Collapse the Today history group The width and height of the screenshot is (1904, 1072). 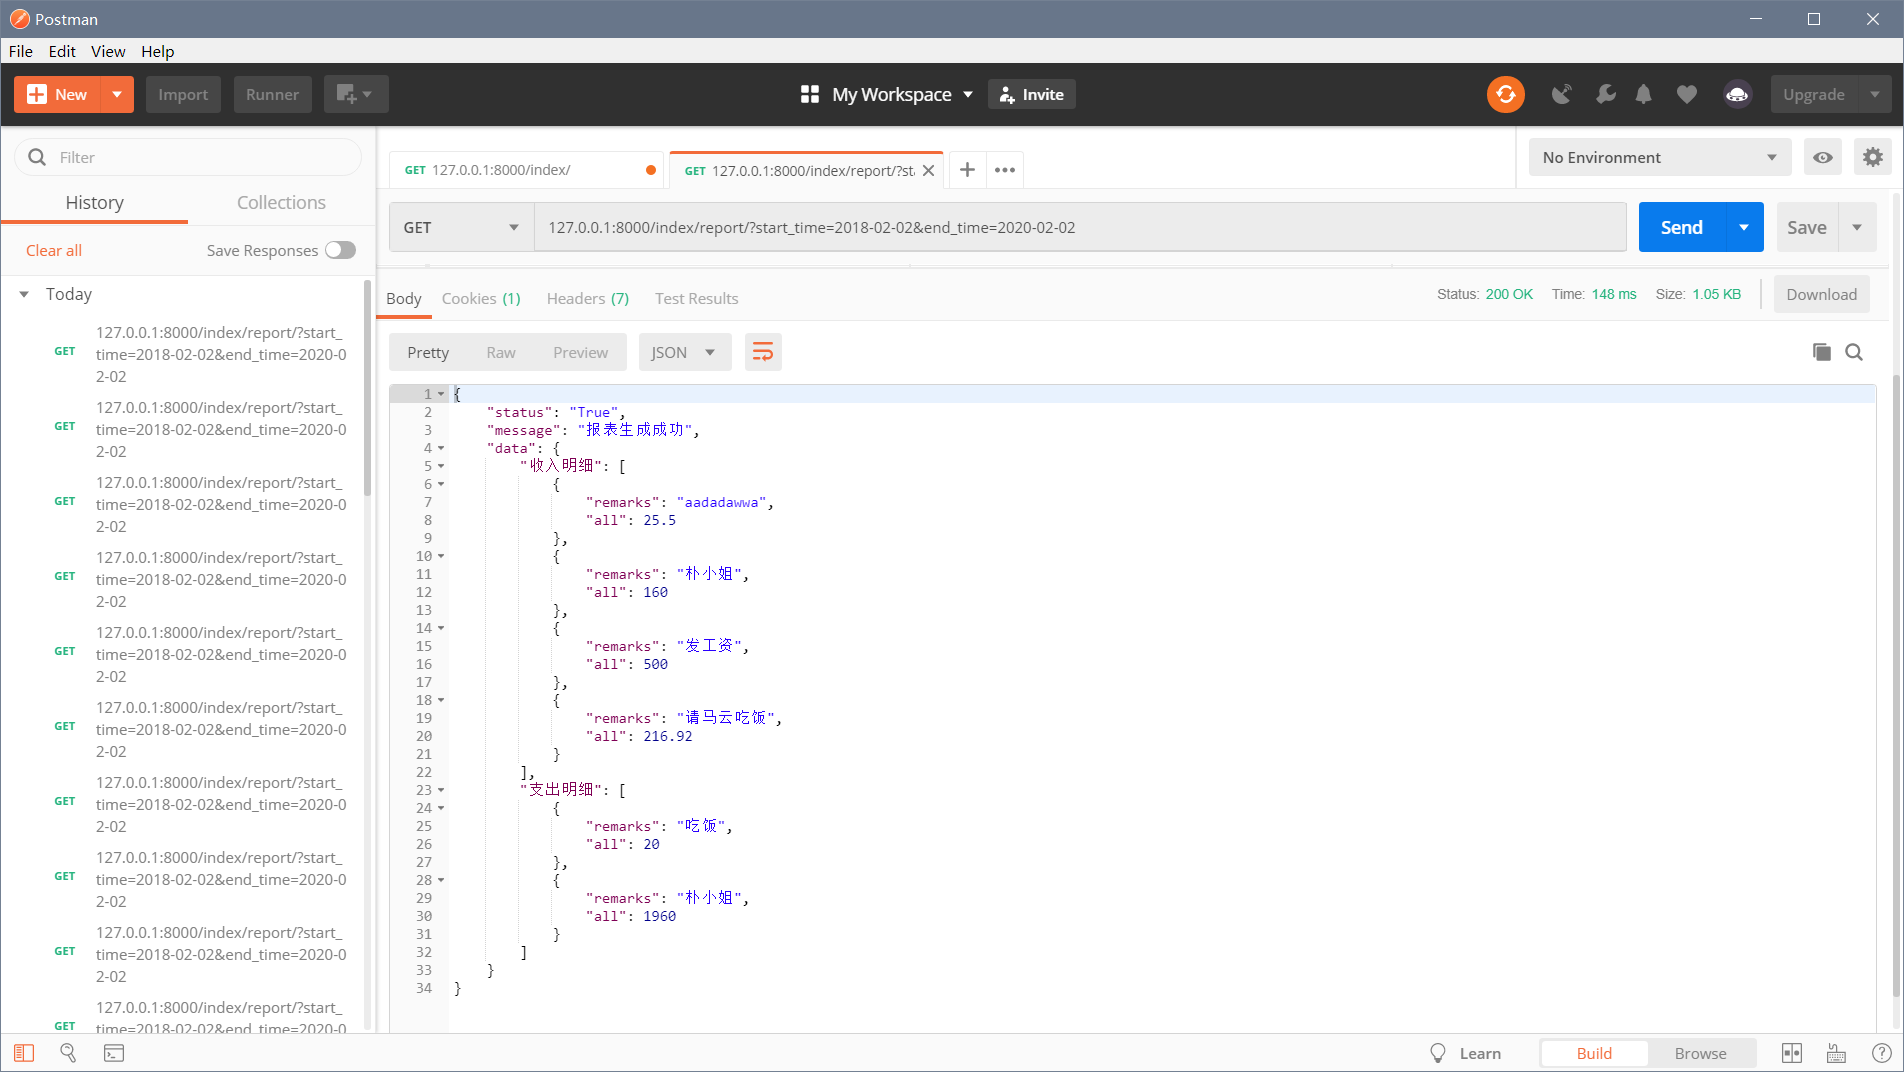24,294
